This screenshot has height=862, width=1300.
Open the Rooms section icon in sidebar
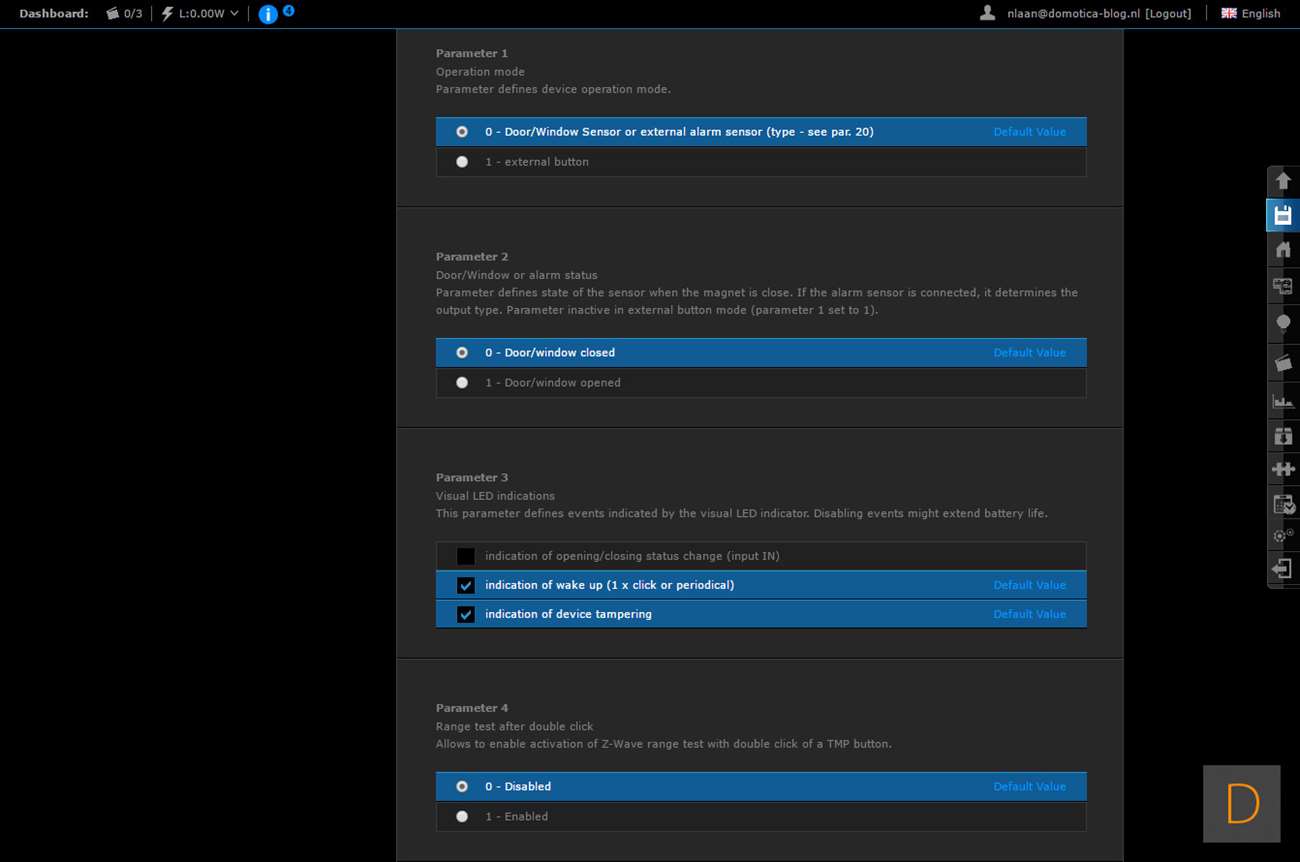[x=1283, y=286]
